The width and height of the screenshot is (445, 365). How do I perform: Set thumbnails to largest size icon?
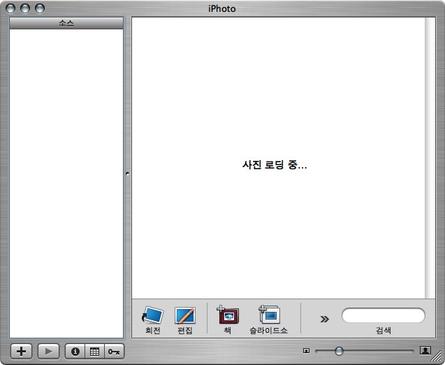[425, 350]
